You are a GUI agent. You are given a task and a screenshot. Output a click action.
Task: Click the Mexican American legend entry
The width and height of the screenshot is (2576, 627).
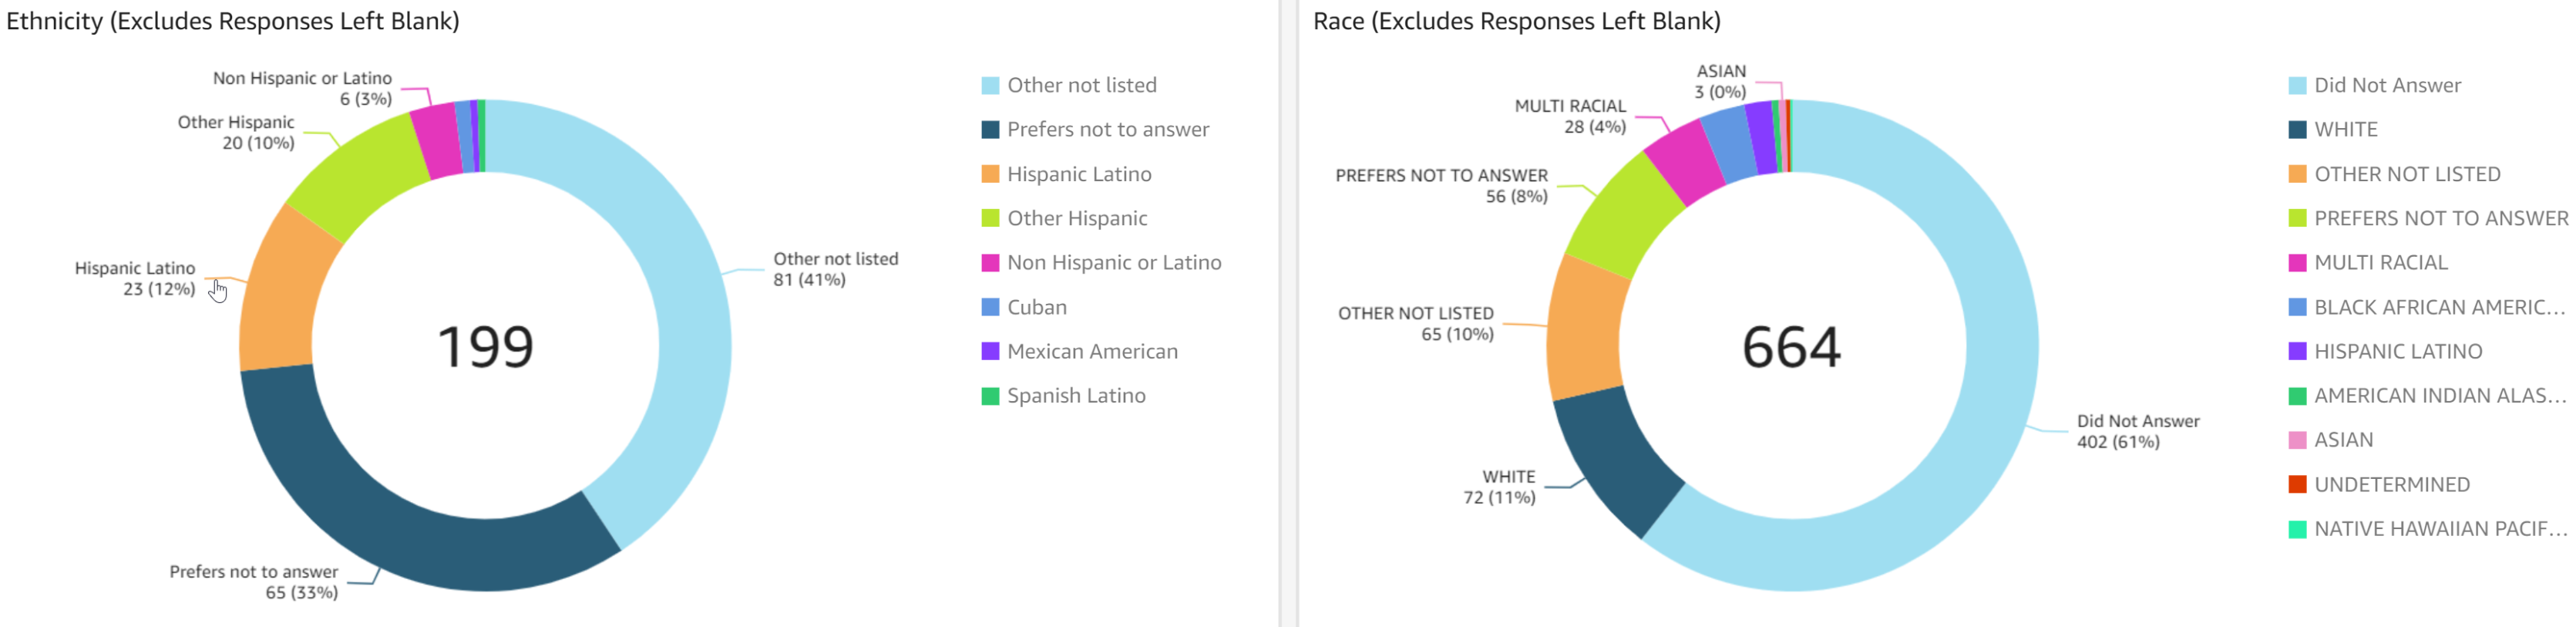pyautogui.click(x=1091, y=351)
